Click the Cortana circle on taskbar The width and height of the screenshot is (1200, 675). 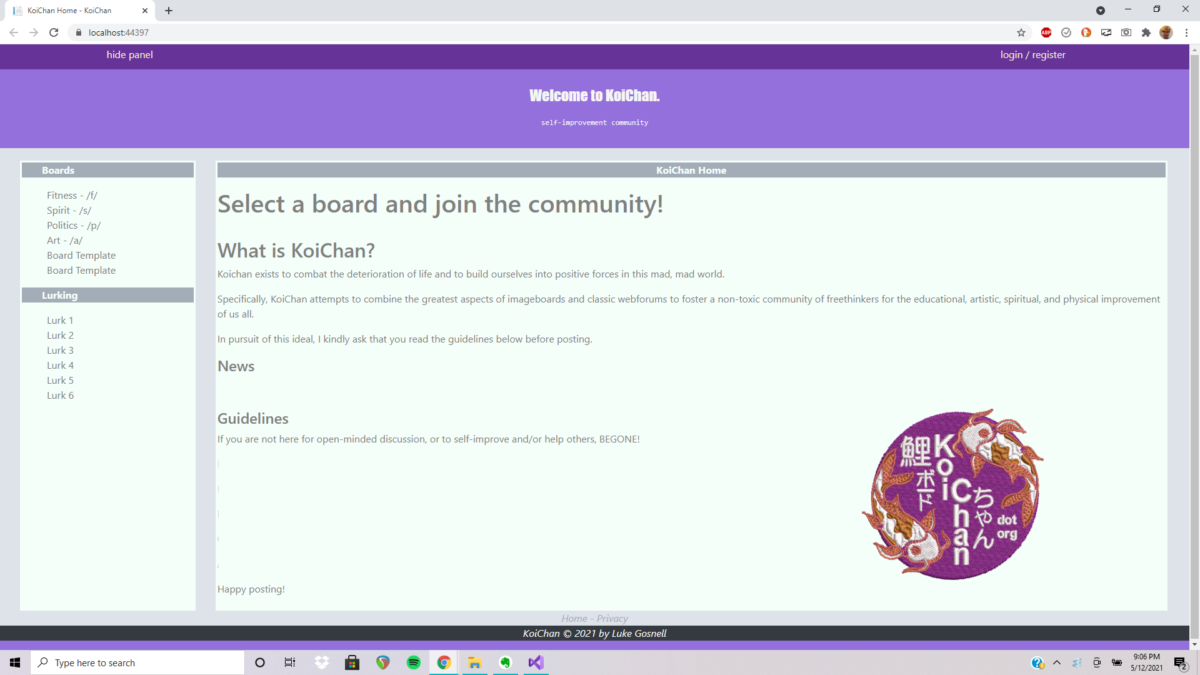click(260, 662)
